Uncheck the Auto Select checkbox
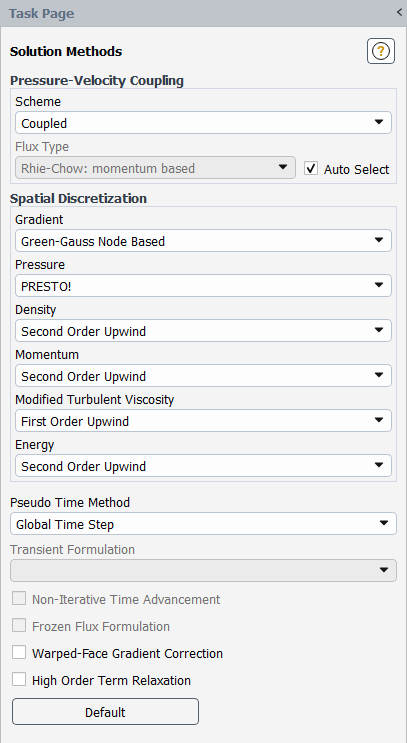The image size is (407, 743). point(311,168)
